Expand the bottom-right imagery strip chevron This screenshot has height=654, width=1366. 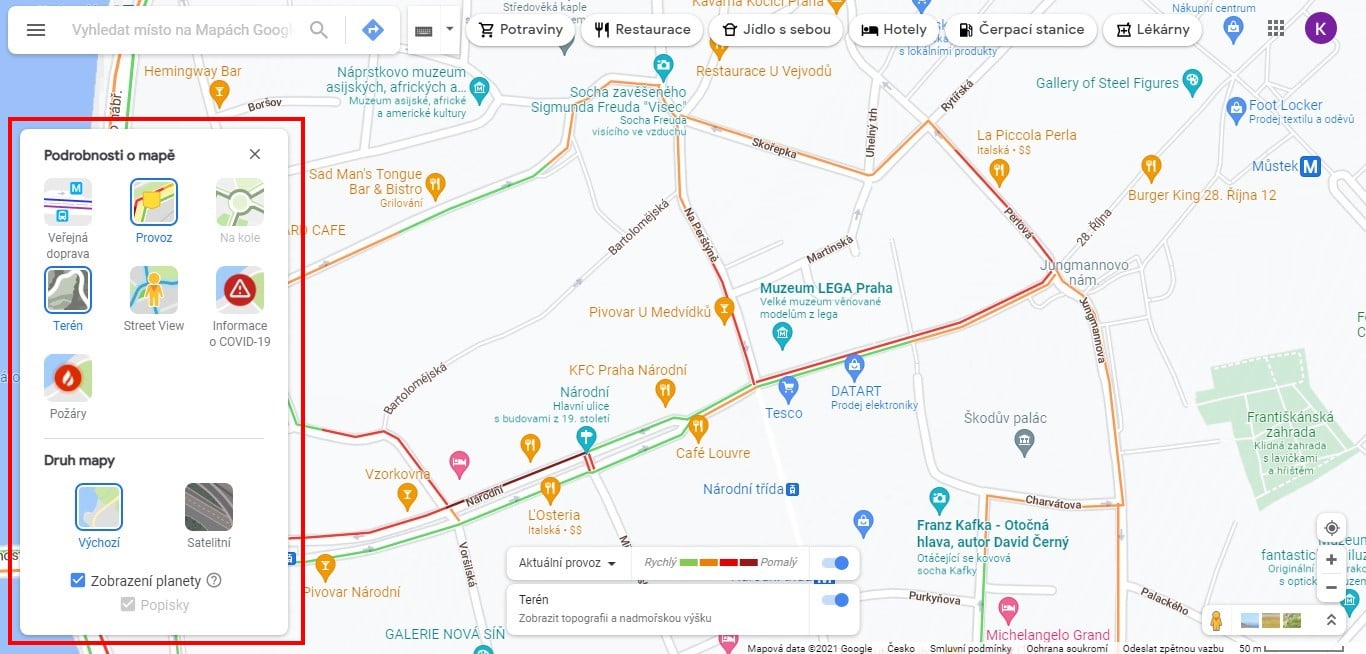[1331, 620]
